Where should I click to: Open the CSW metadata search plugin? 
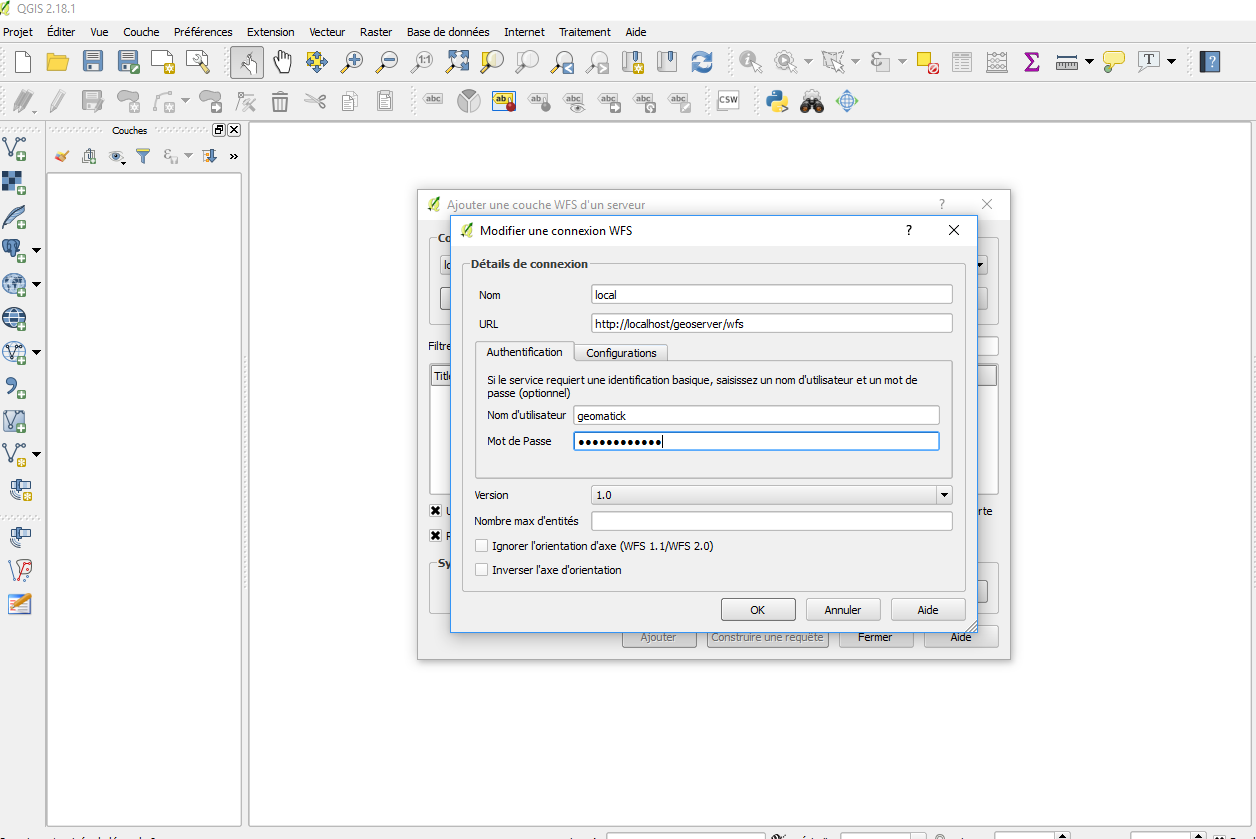[728, 101]
